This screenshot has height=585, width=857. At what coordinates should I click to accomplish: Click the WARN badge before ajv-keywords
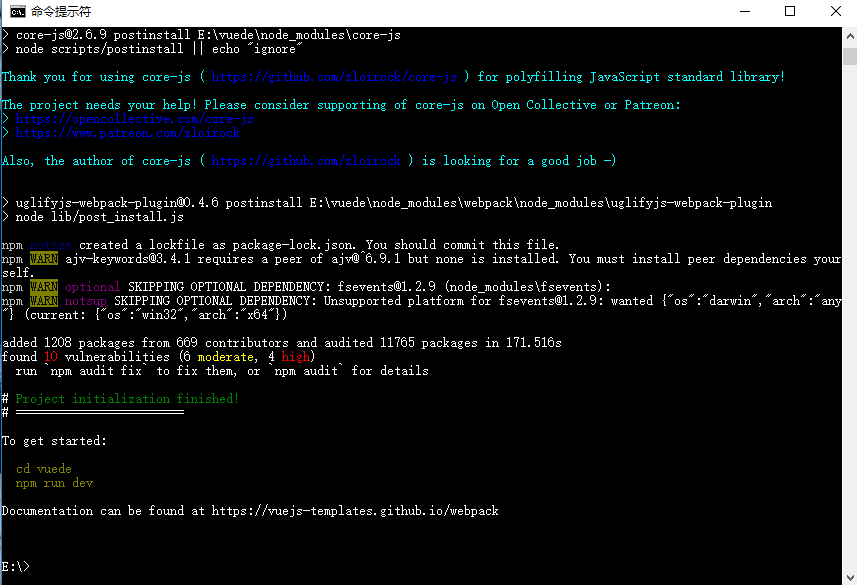[44, 259]
